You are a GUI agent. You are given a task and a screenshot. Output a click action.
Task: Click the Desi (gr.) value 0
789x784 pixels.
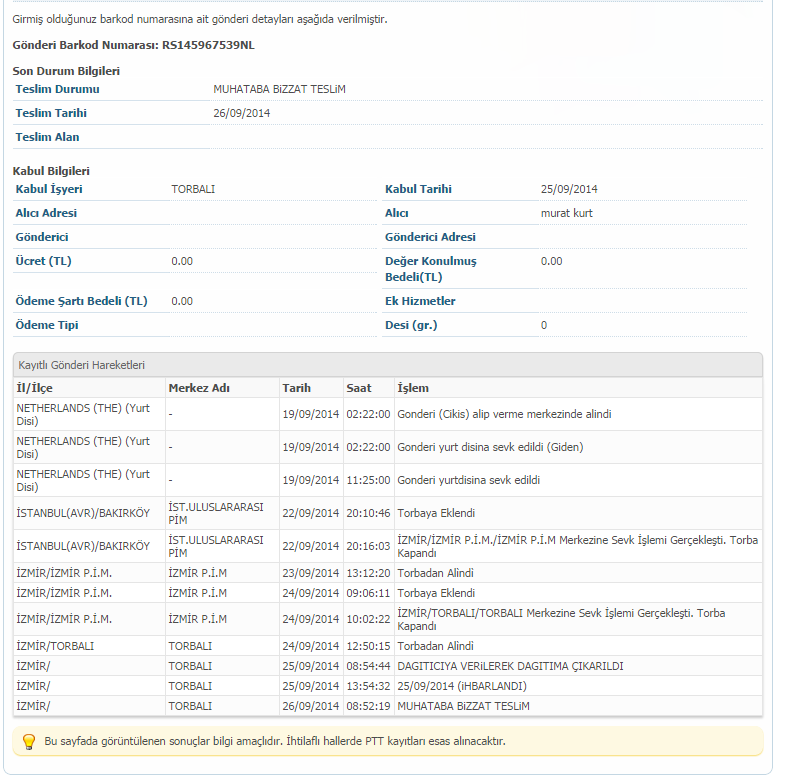[x=544, y=325]
